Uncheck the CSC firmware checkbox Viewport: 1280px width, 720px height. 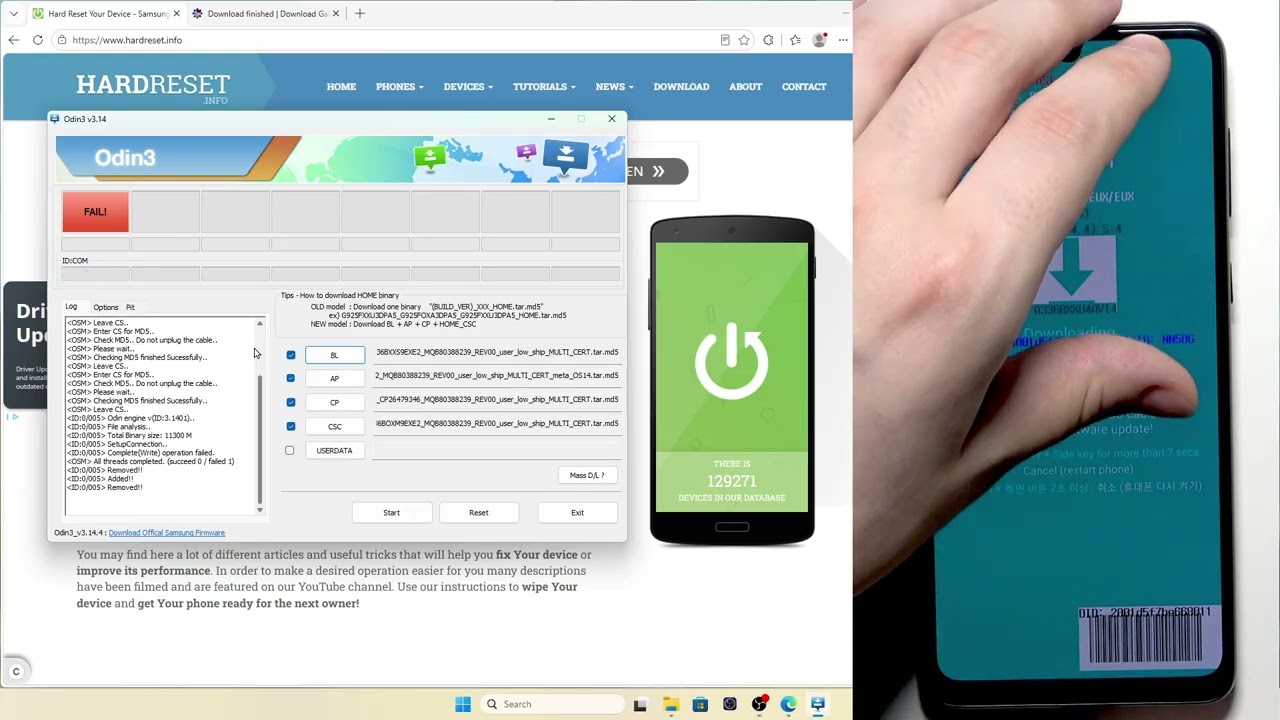(291, 427)
